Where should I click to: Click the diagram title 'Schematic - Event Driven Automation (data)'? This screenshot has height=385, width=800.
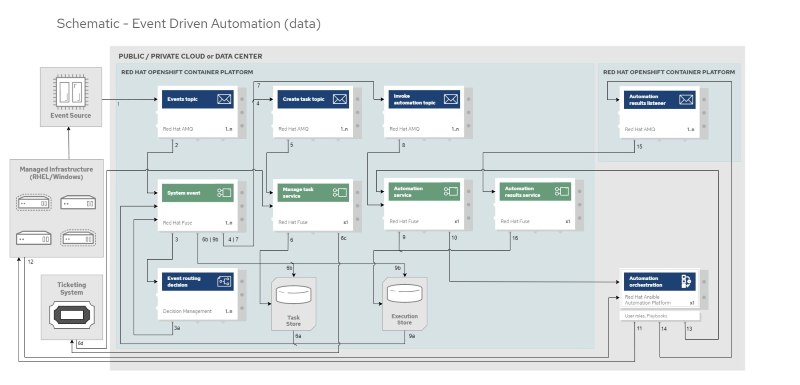coord(189,24)
